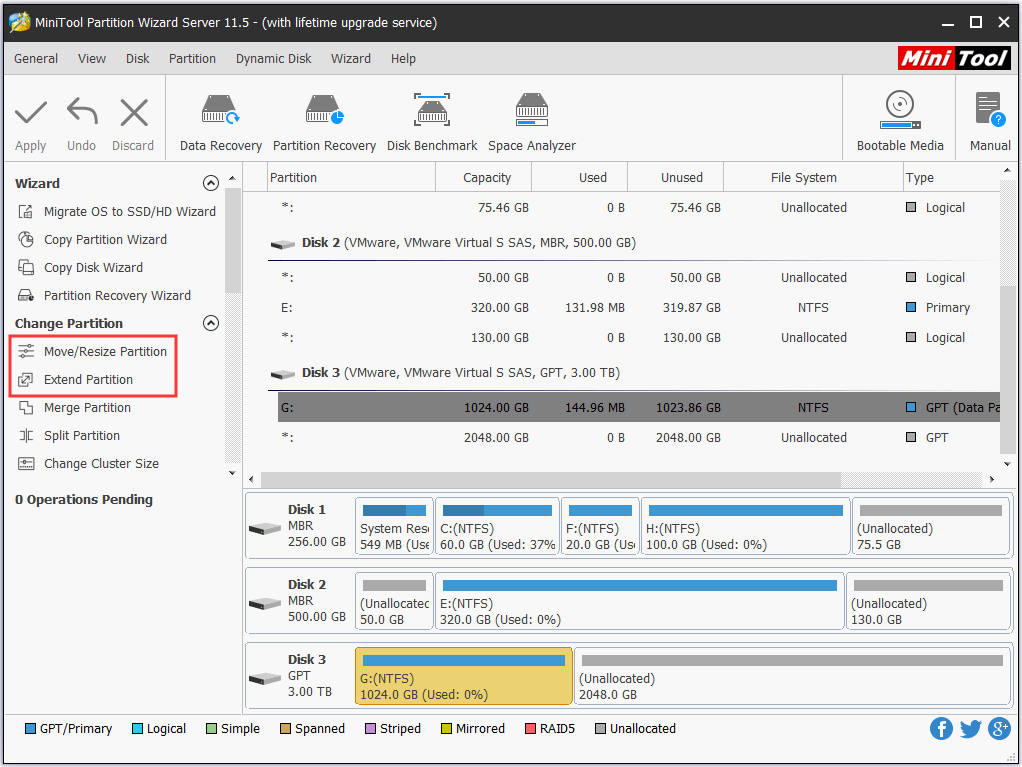Viewport: 1022px width, 767px height.
Task: Open the General menu
Action: [36, 59]
